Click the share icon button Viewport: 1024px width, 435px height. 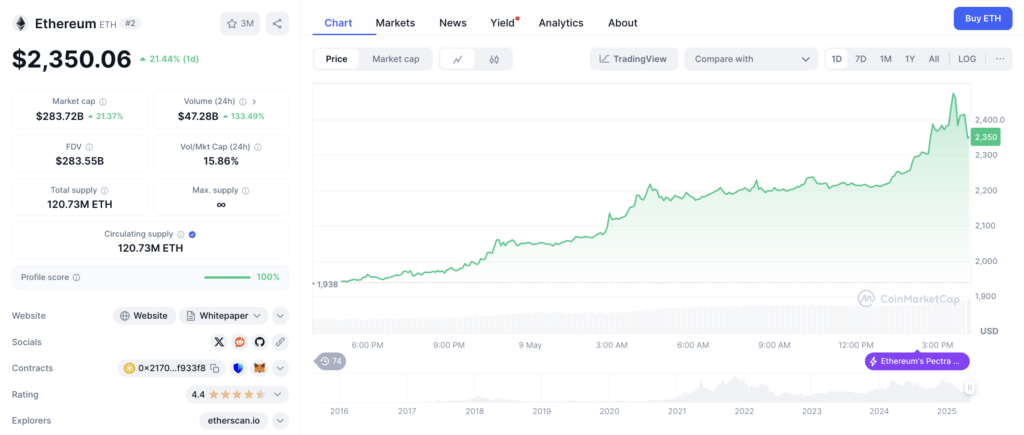click(277, 24)
